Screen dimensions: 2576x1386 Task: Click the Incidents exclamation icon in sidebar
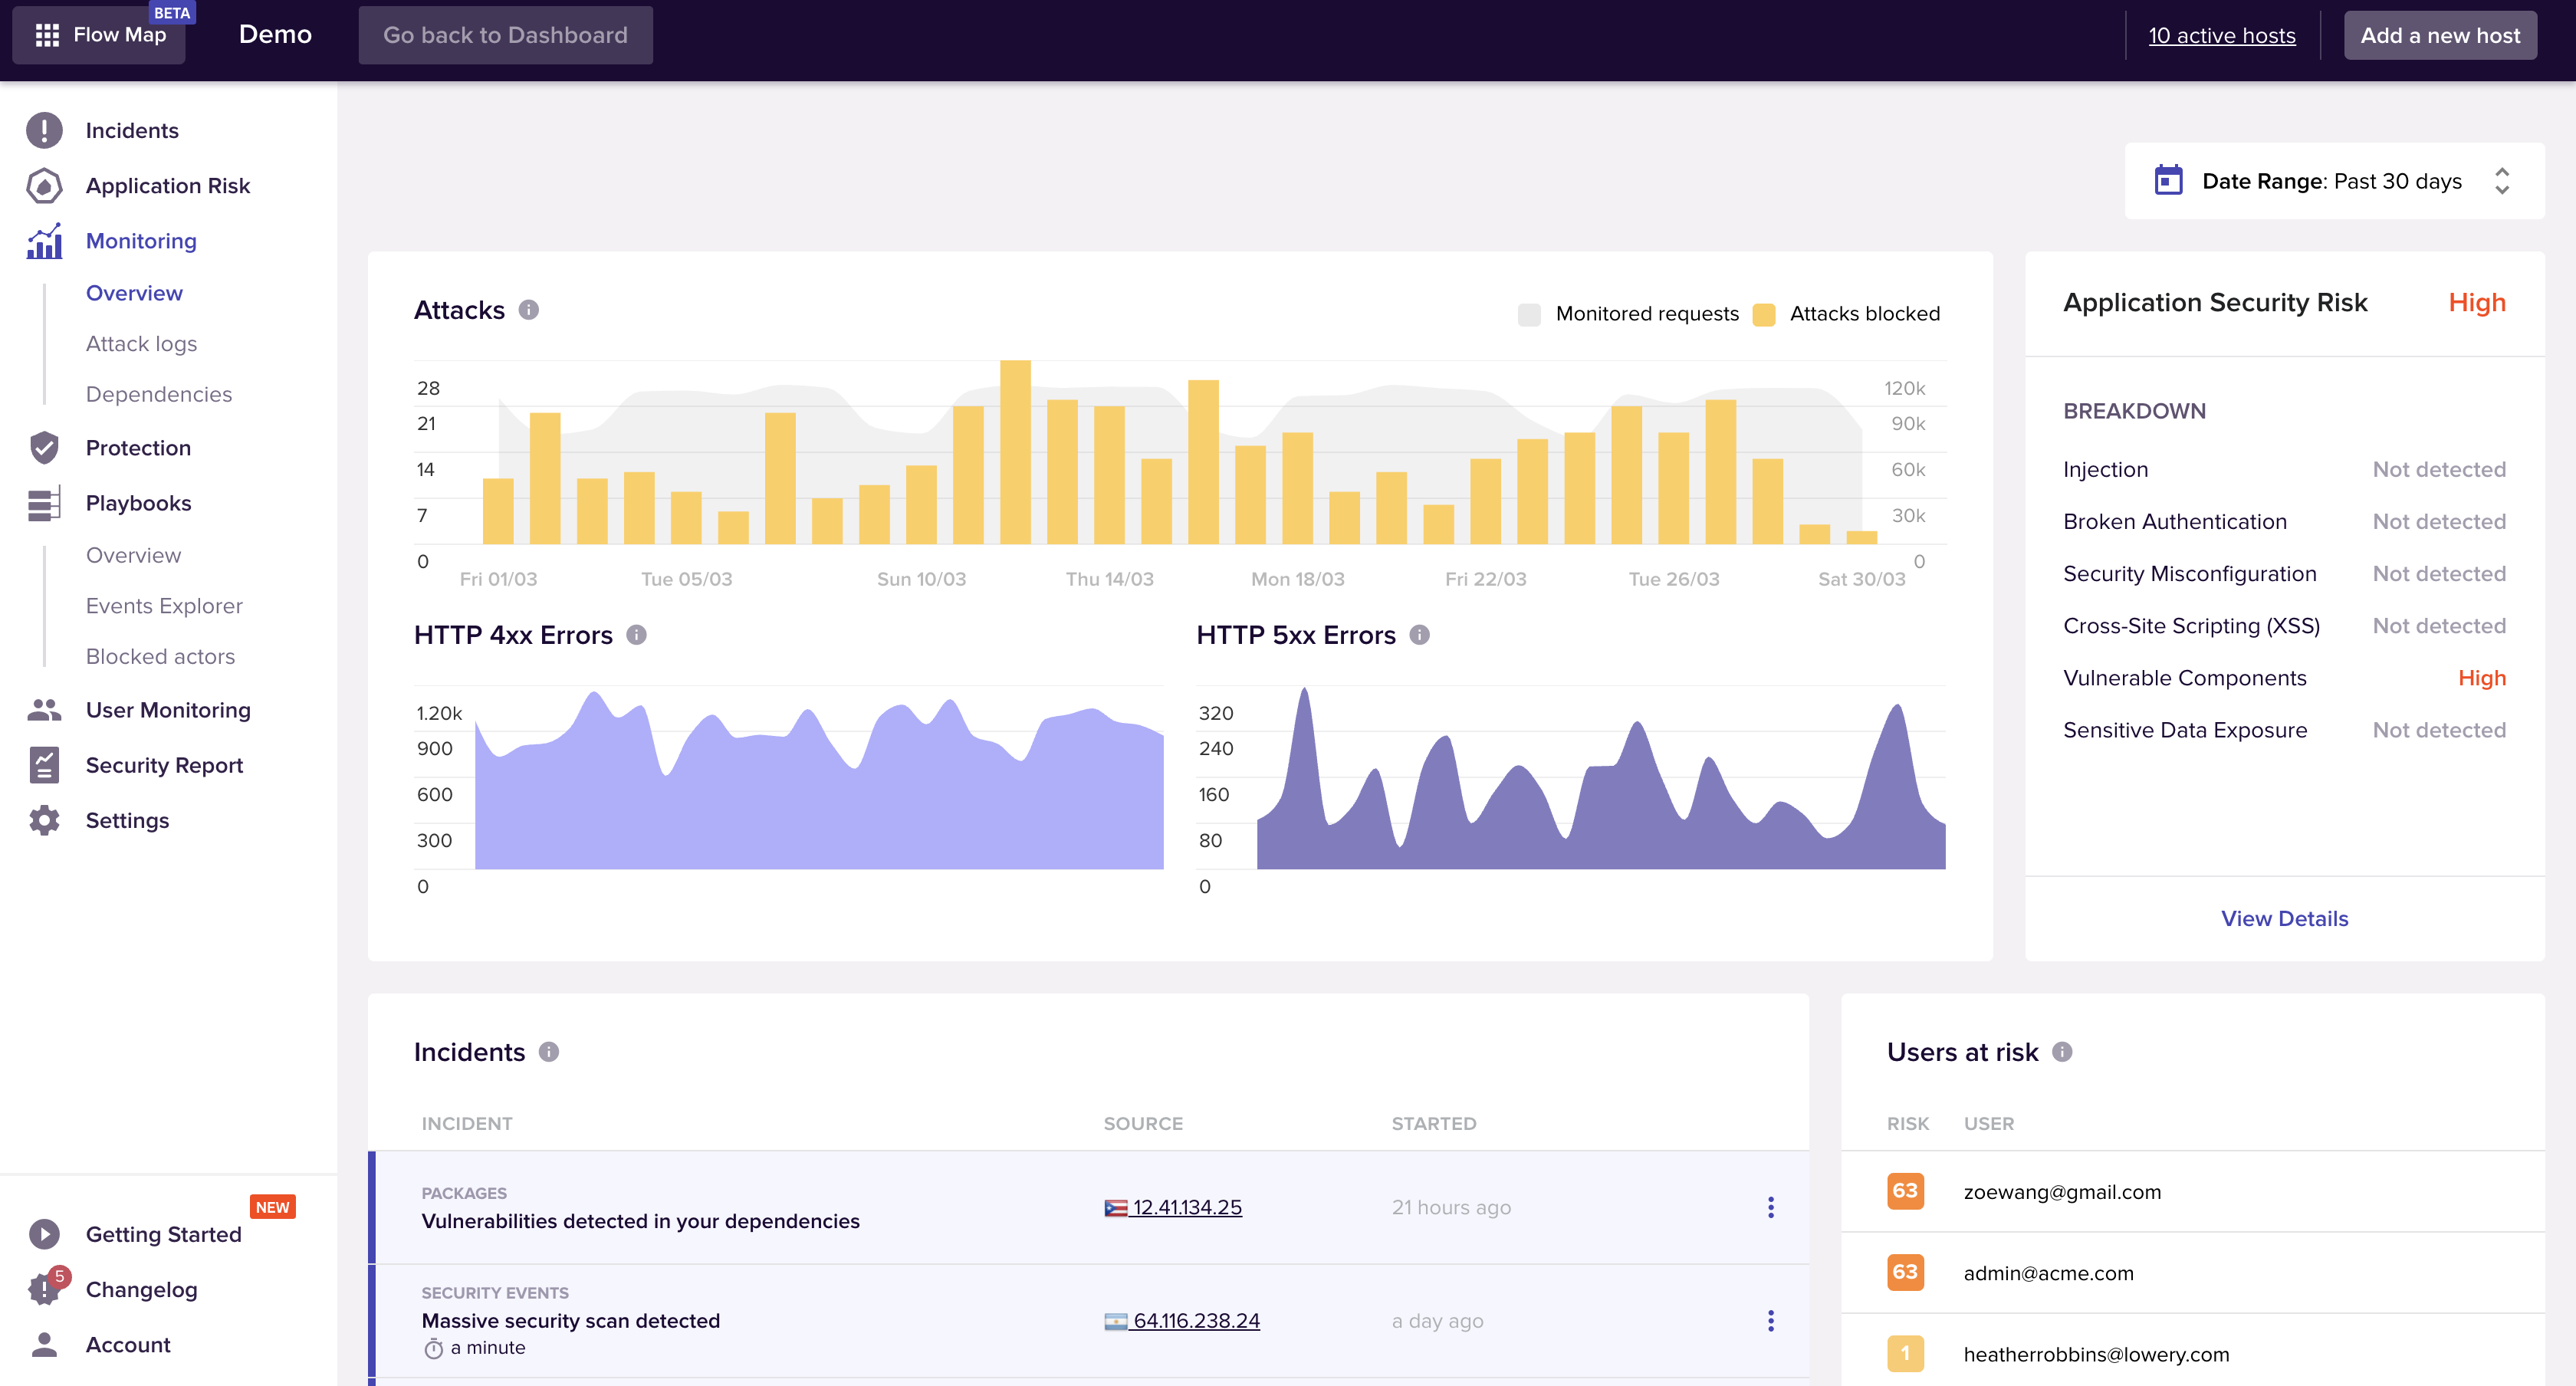click(44, 131)
